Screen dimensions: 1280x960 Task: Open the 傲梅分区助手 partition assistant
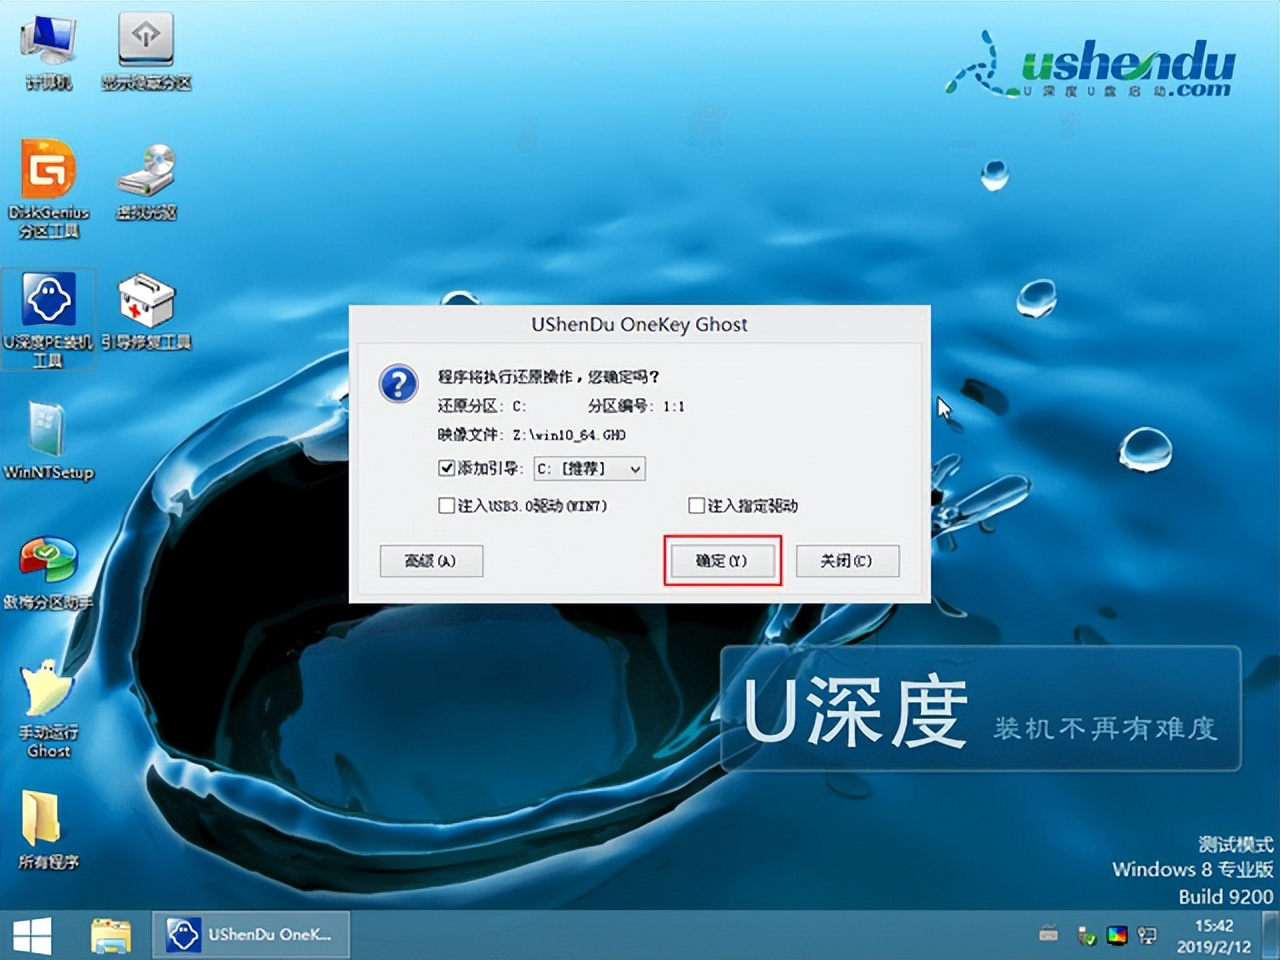coord(47,562)
